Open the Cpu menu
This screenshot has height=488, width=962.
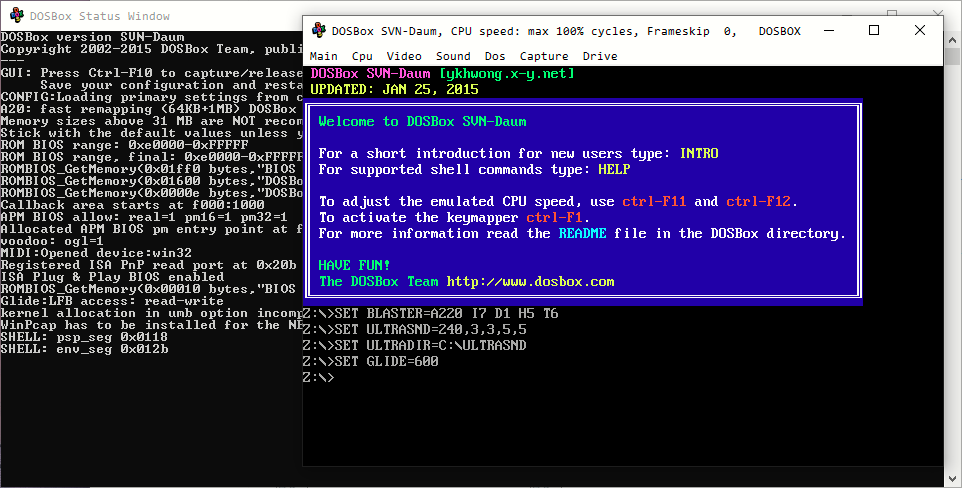[x=362, y=56]
